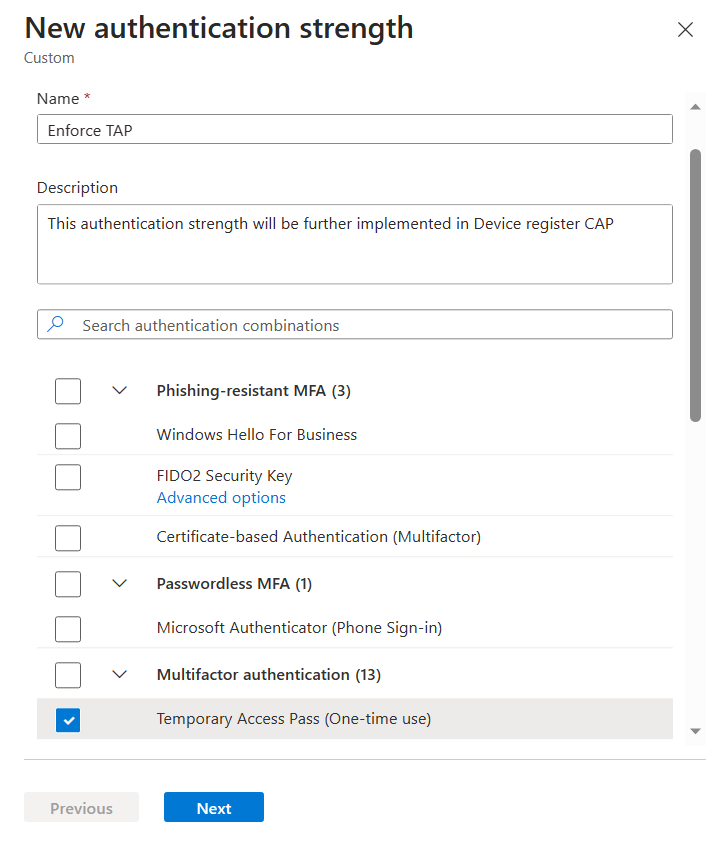Tick the FIDO2 Security Key checkbox
Screen dimensions: 719x847
[68, 477]
